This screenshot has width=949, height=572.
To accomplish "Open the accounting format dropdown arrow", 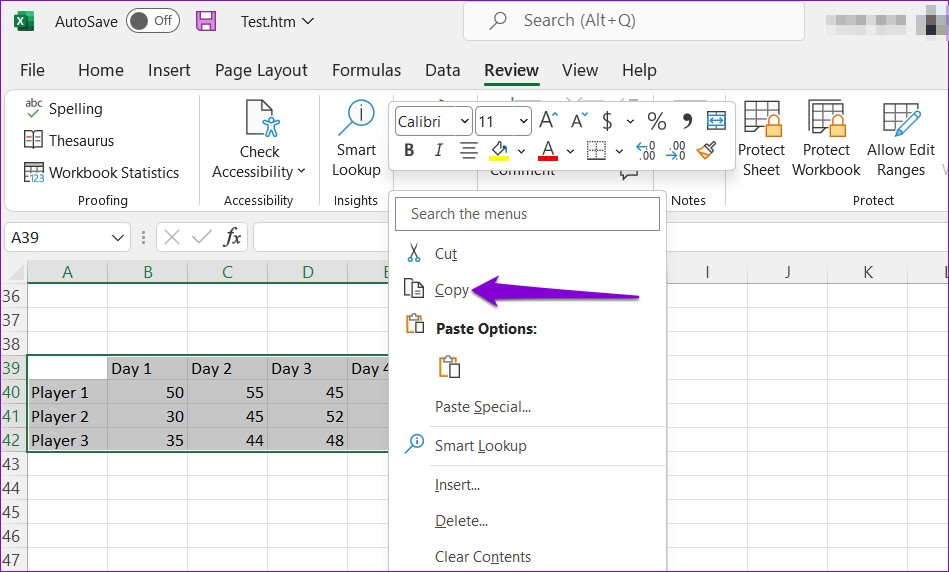I will (630, 122).
